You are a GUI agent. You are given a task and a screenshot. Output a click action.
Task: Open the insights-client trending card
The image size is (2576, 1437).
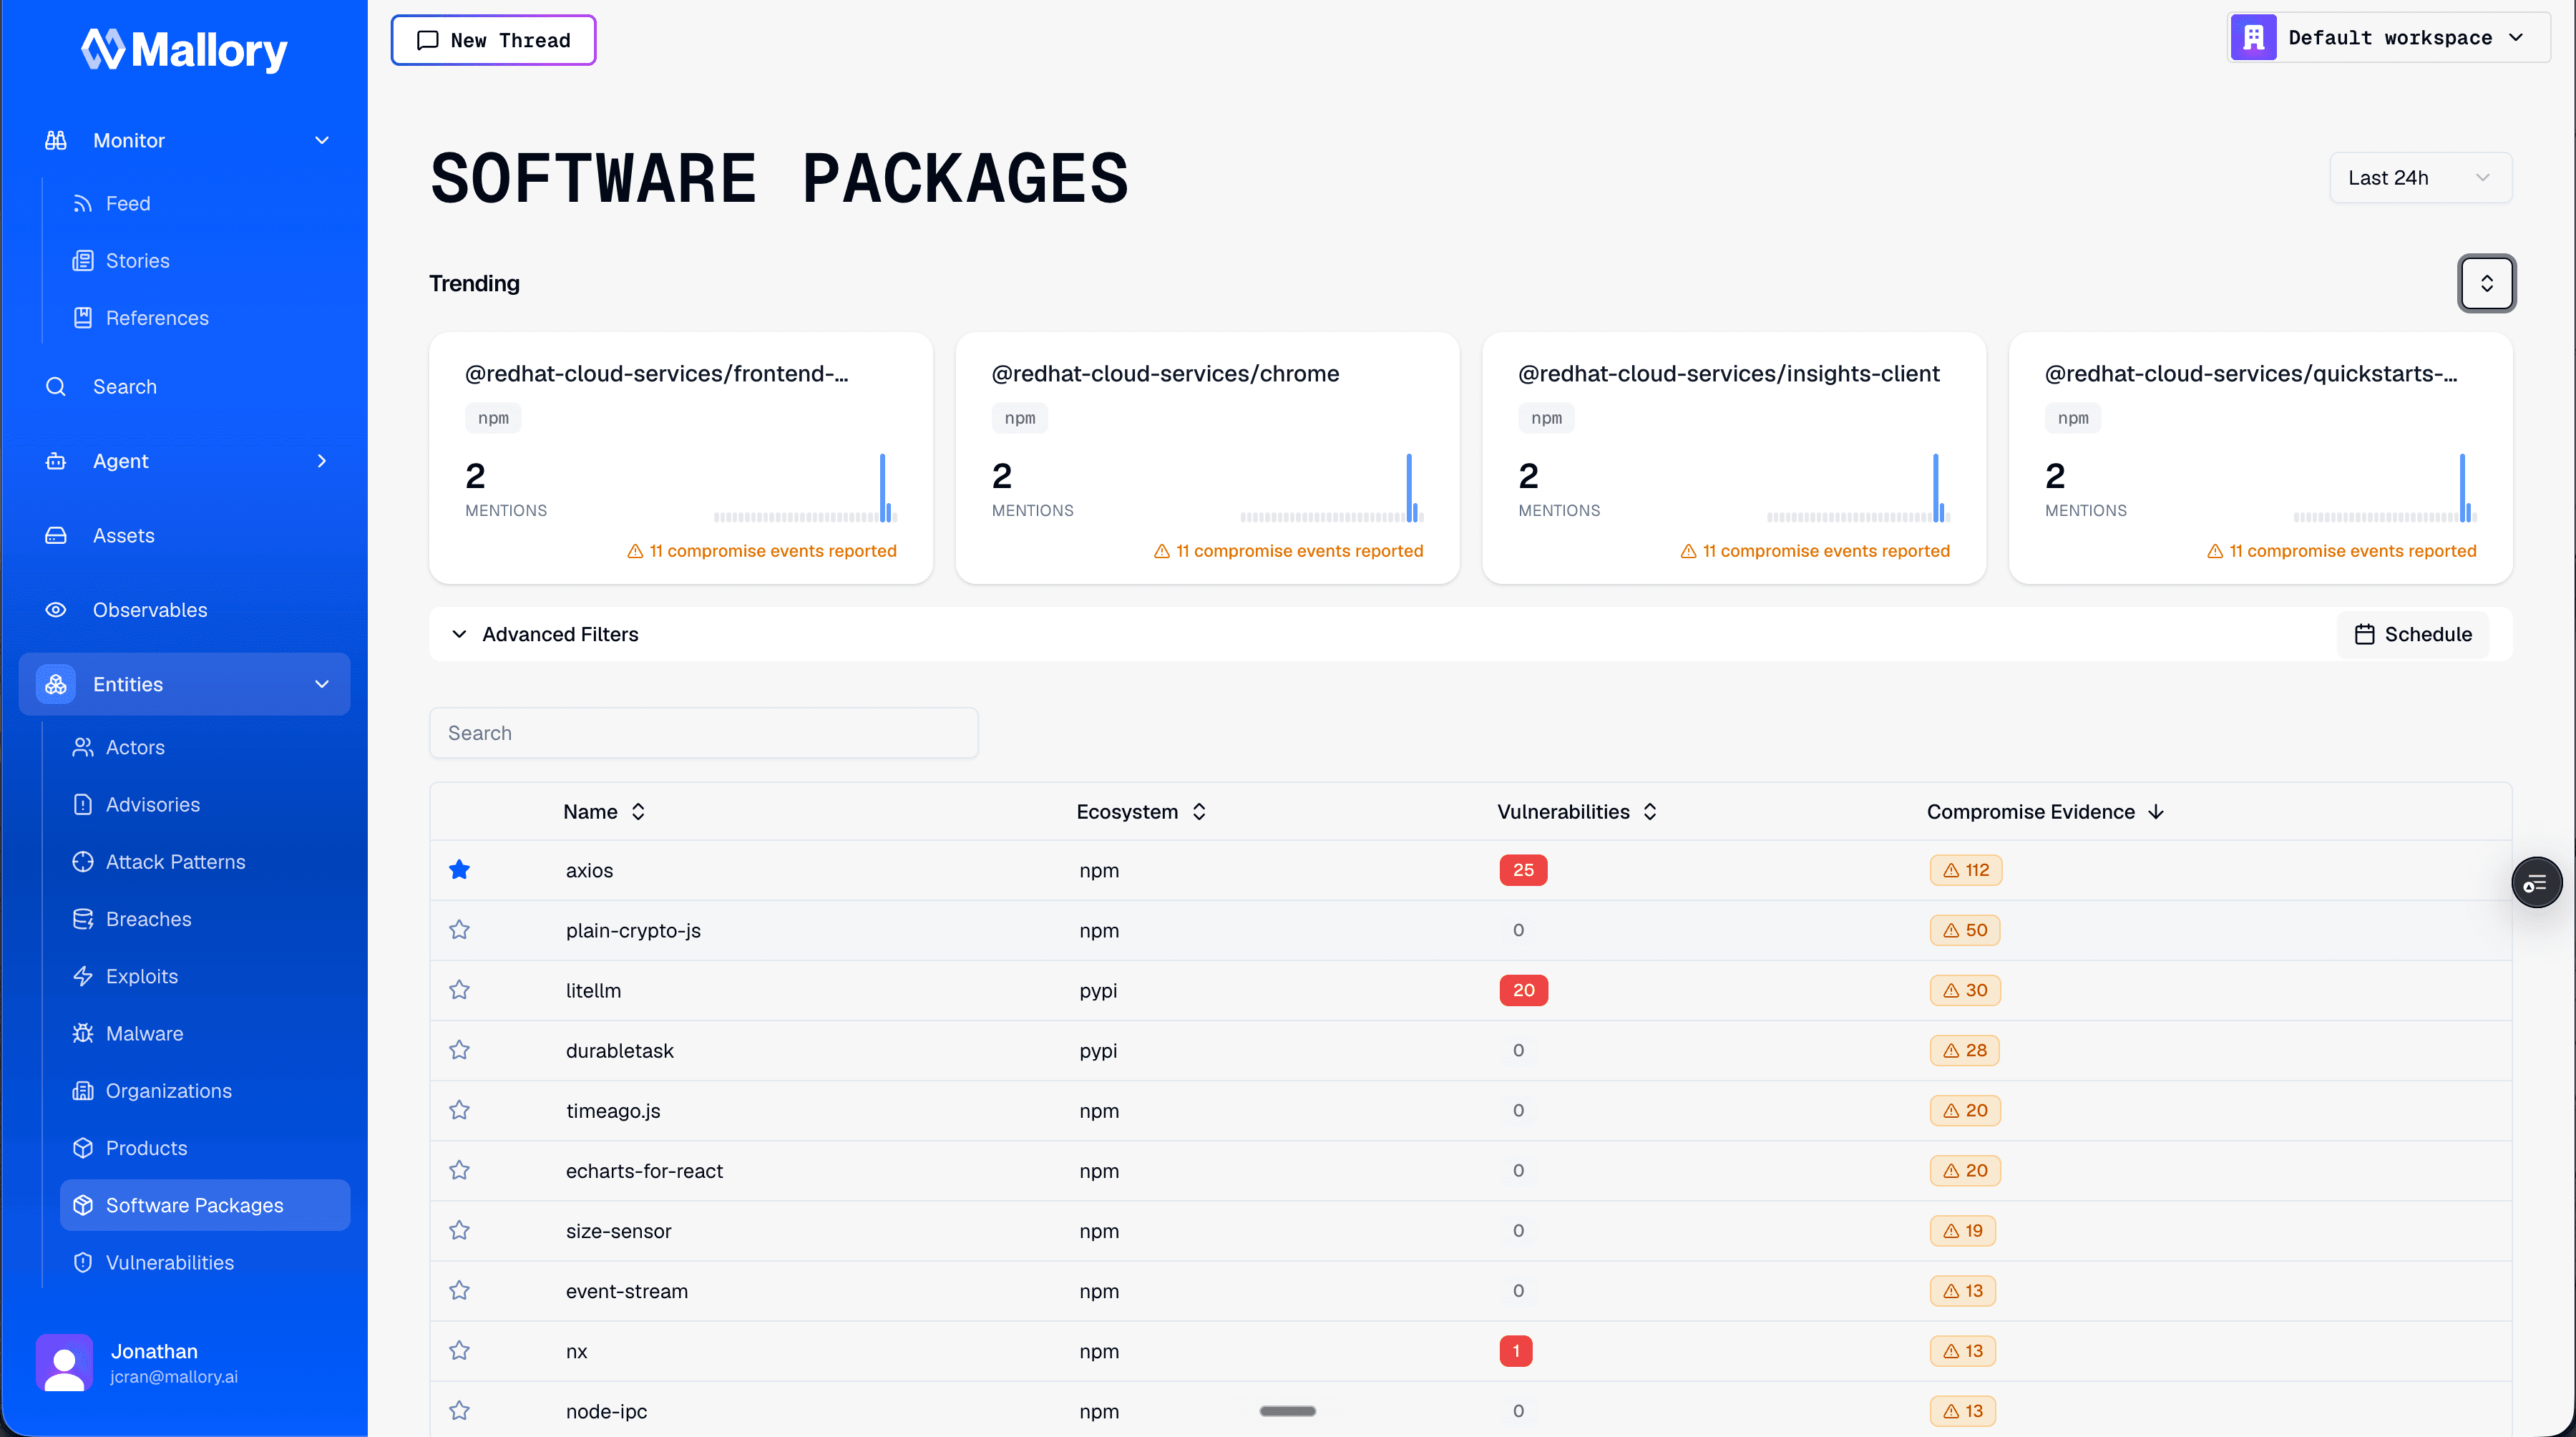1734,458
